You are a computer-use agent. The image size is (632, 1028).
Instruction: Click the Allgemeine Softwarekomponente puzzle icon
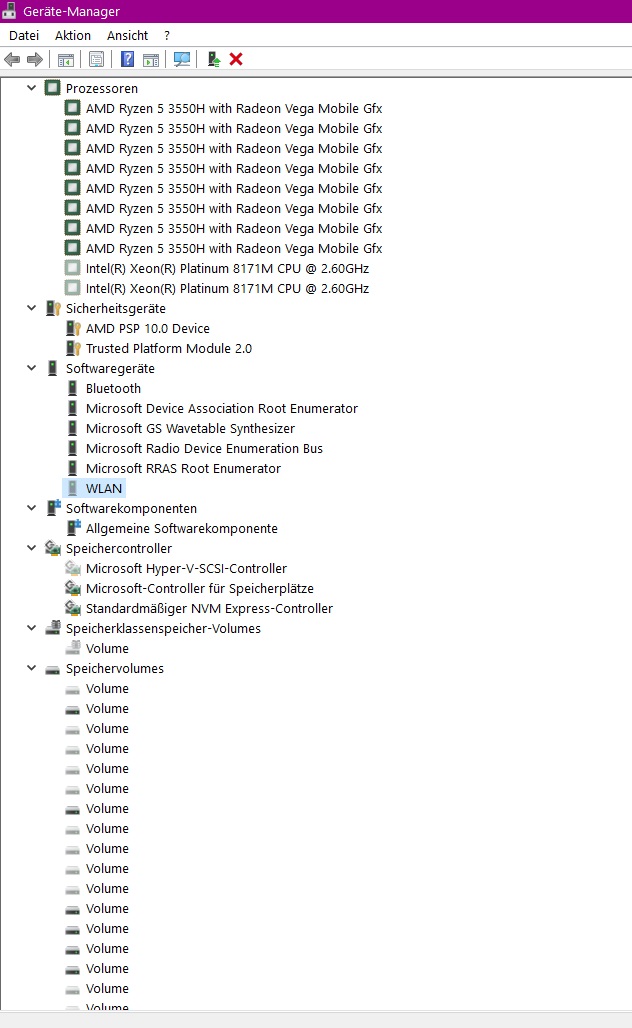(73, 528)
